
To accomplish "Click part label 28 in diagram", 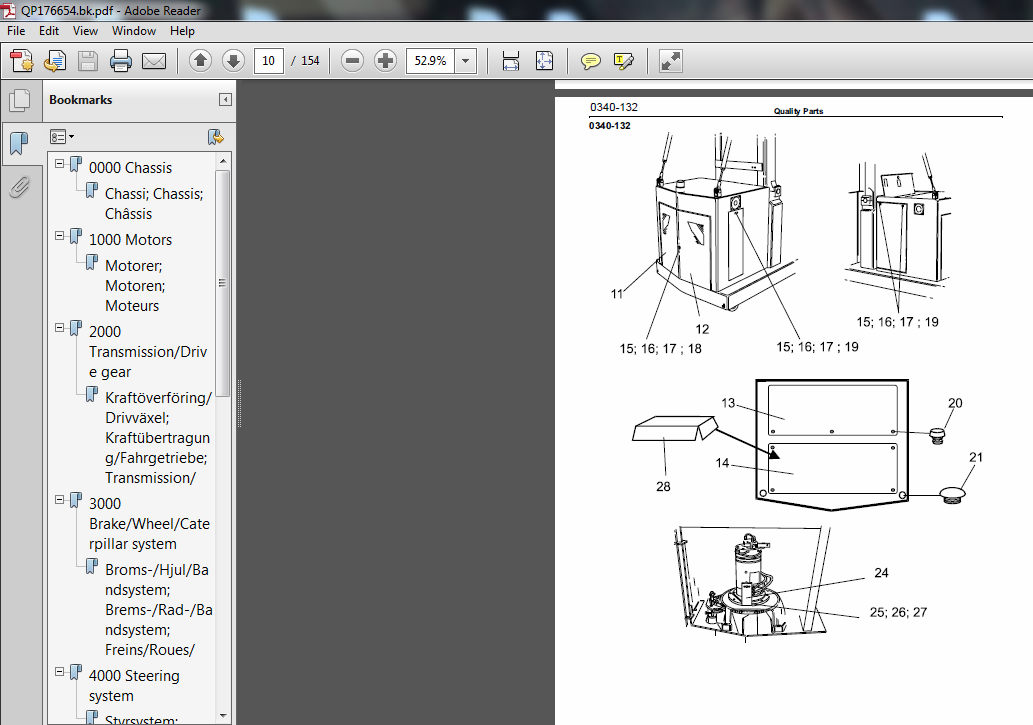I will click(663, 486).
